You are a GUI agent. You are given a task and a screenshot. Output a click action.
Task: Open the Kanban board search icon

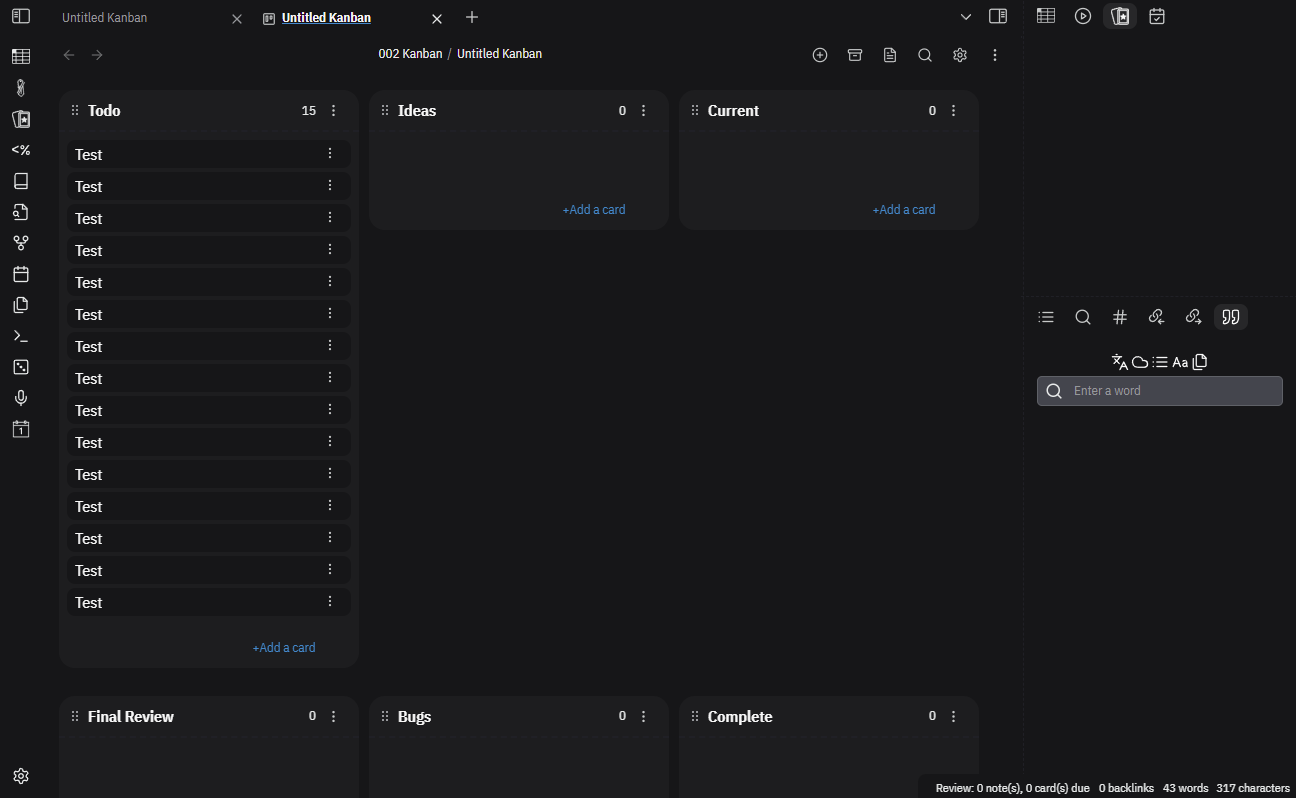(x=925, y=55)
